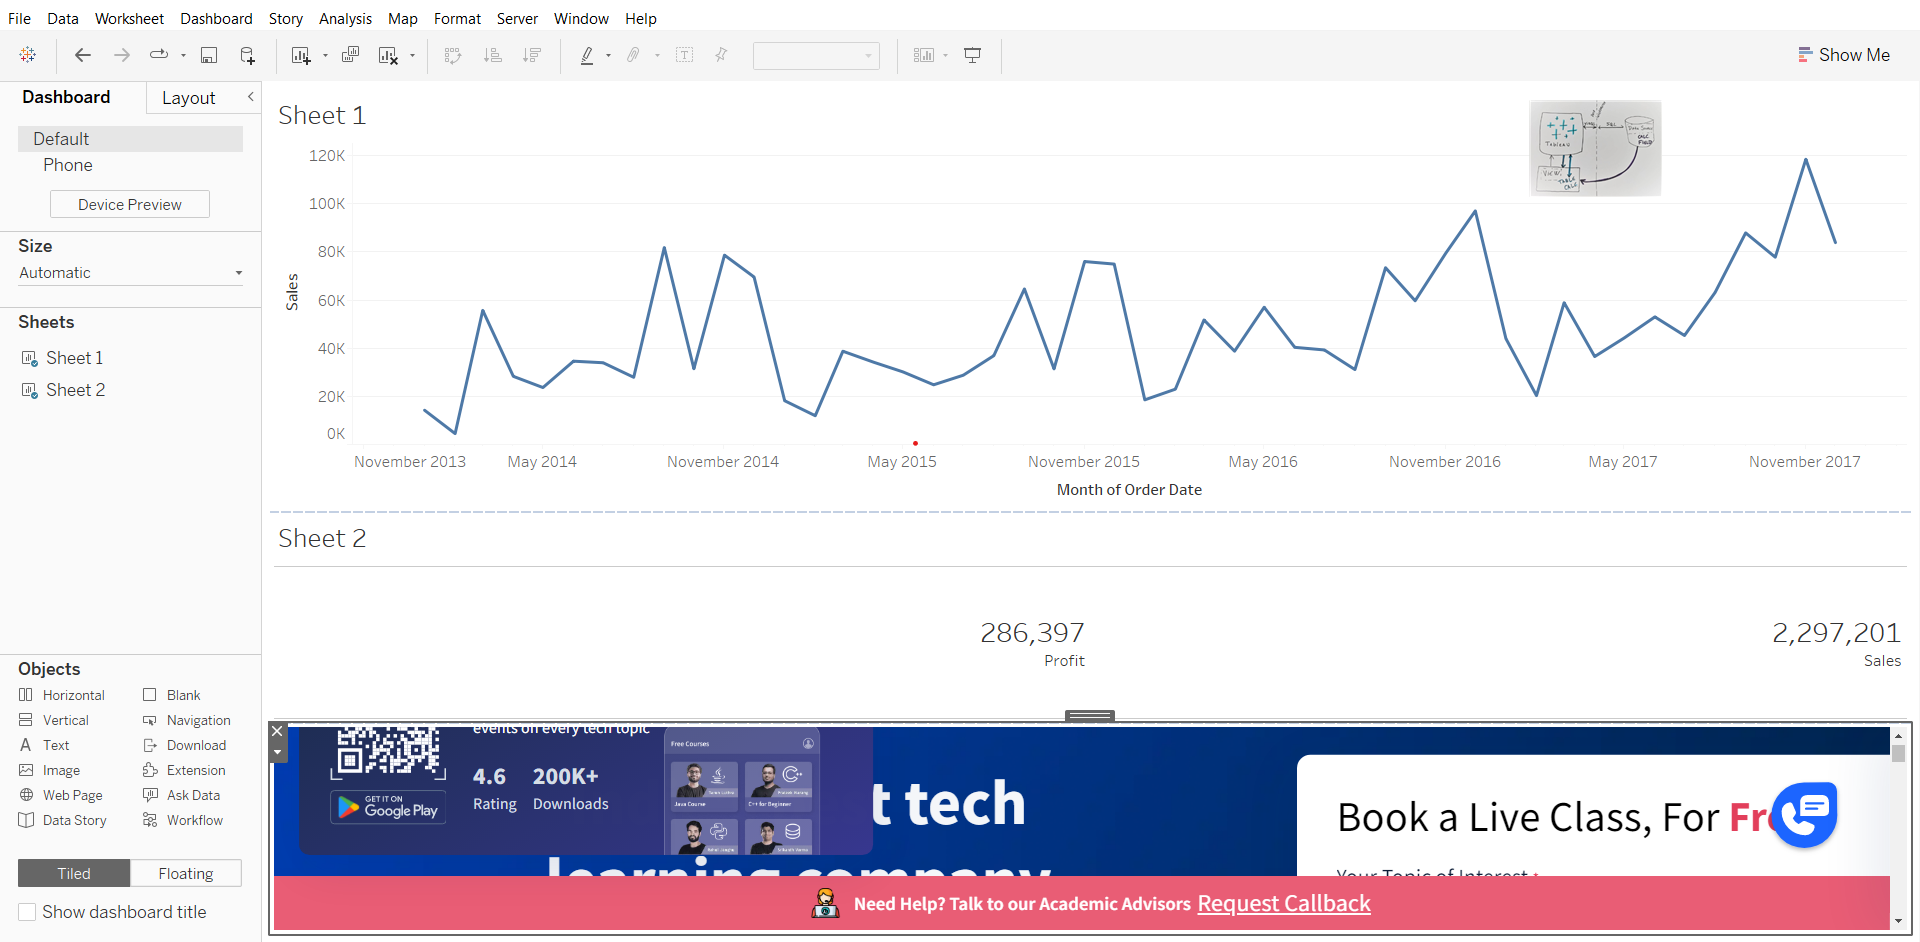The image size is (1920, 942).
Task: Click the Device Preview button
Action: (x=130, y=204)
